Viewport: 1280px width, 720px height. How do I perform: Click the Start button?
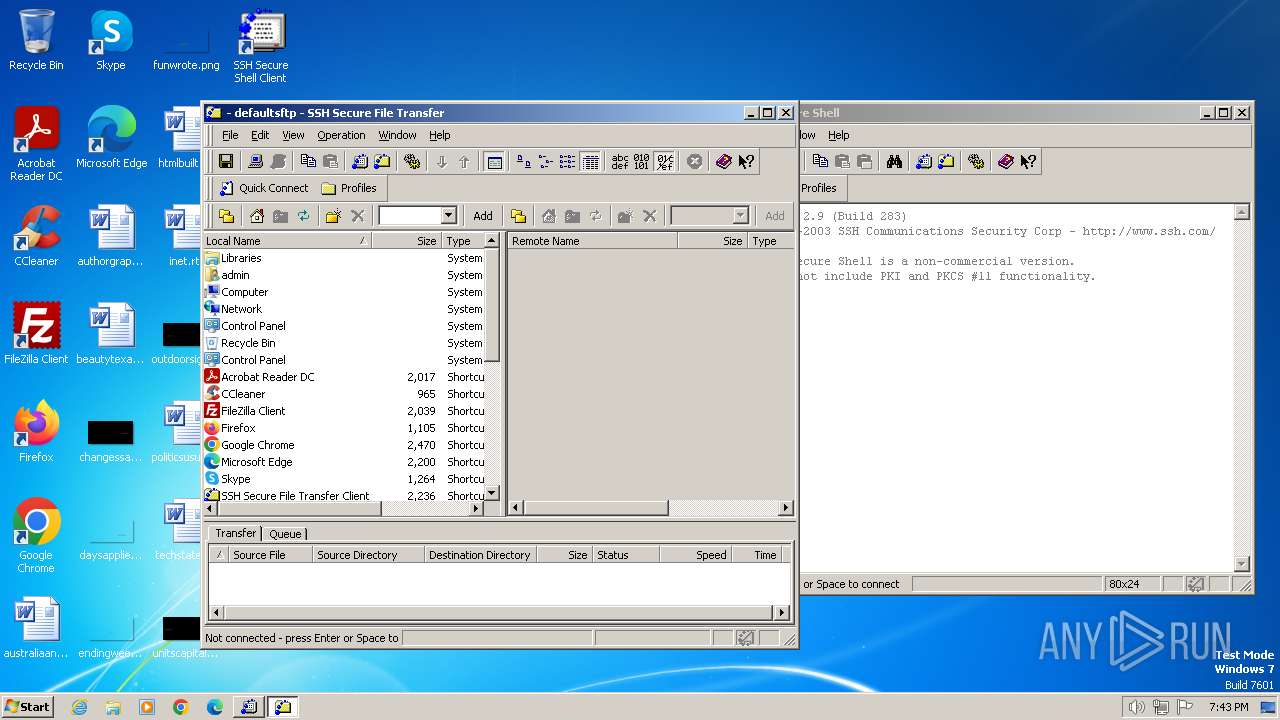[28, 706]
